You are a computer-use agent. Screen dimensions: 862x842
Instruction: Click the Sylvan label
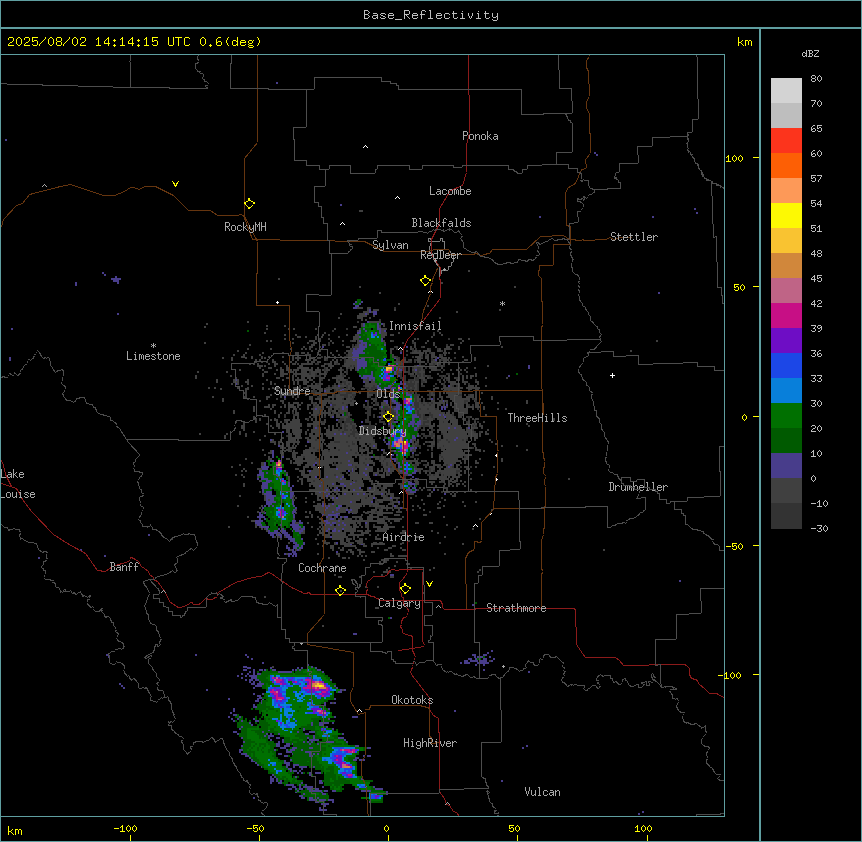click(x=390, y=245)
